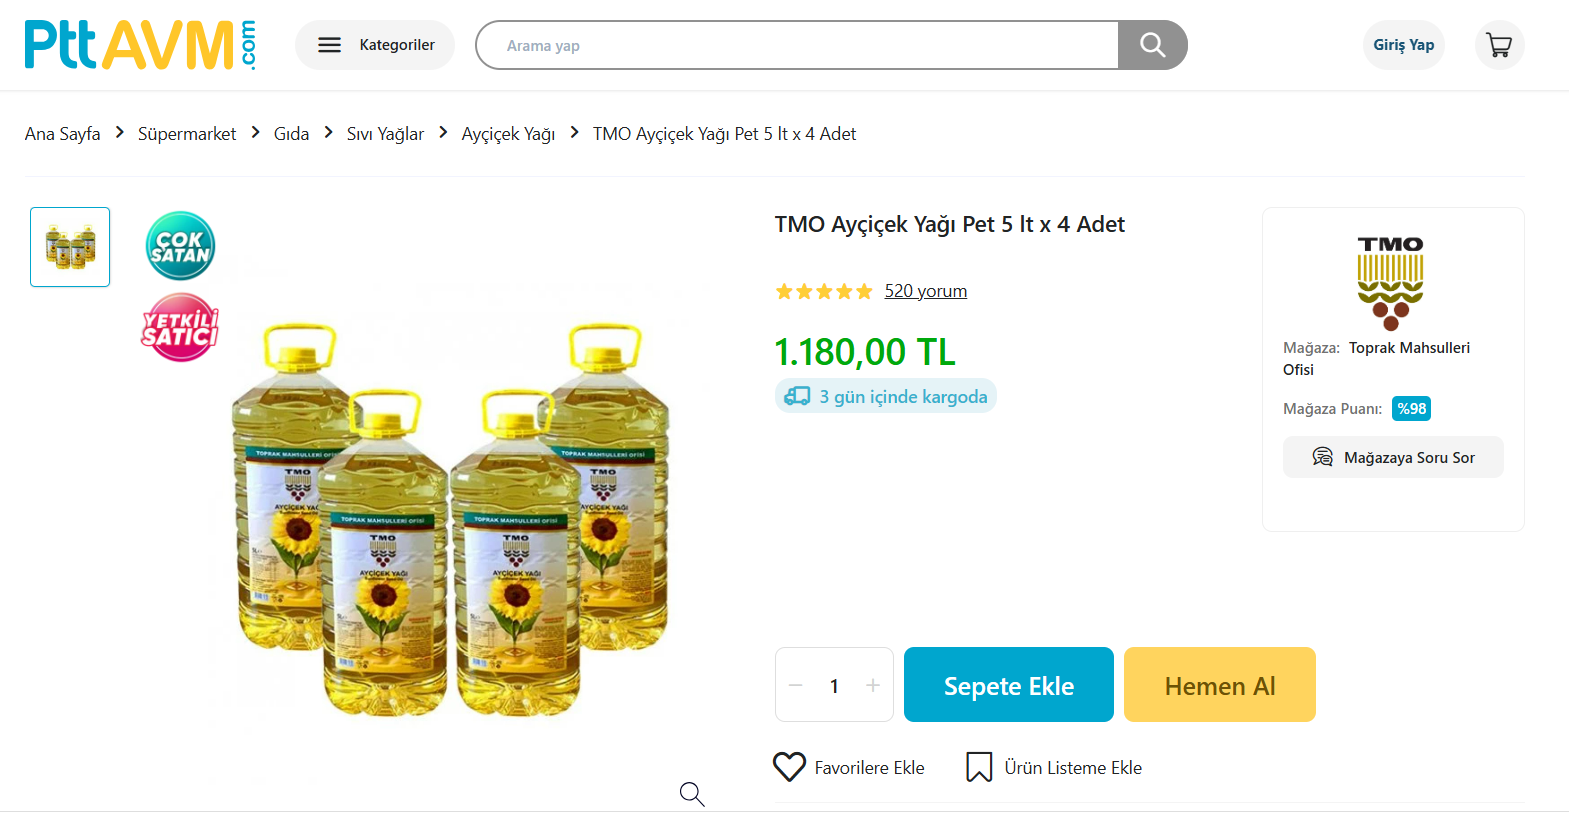Click the search magnifier button
This screenshot has height=821, width=1569.
pyautogui.click(x=1152, y=45)
